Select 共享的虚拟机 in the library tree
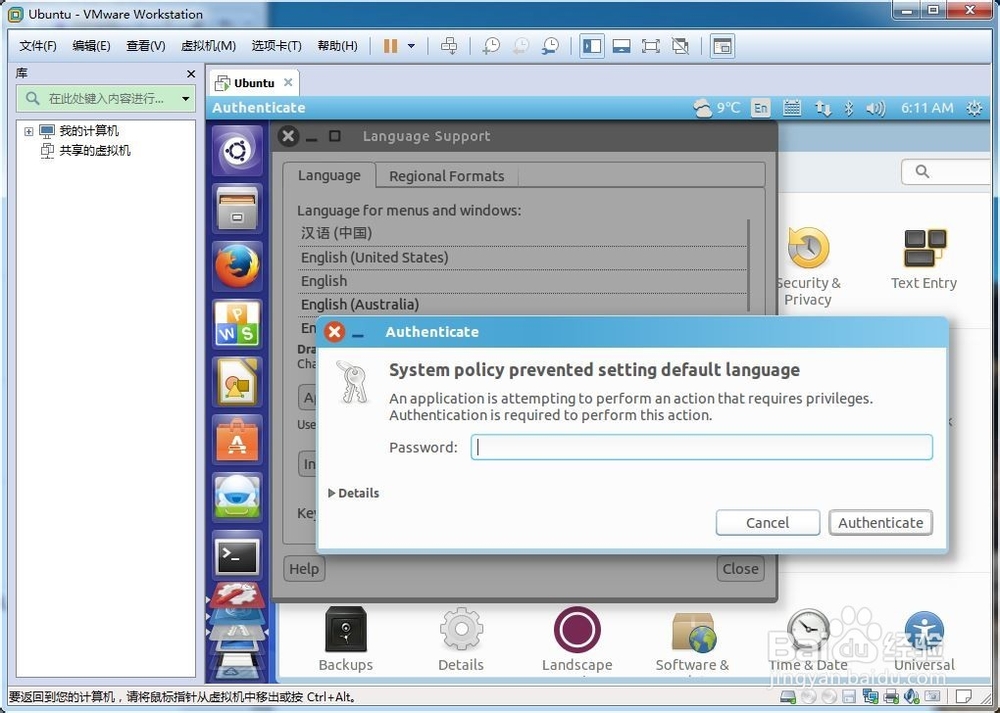 coord(94,151)
